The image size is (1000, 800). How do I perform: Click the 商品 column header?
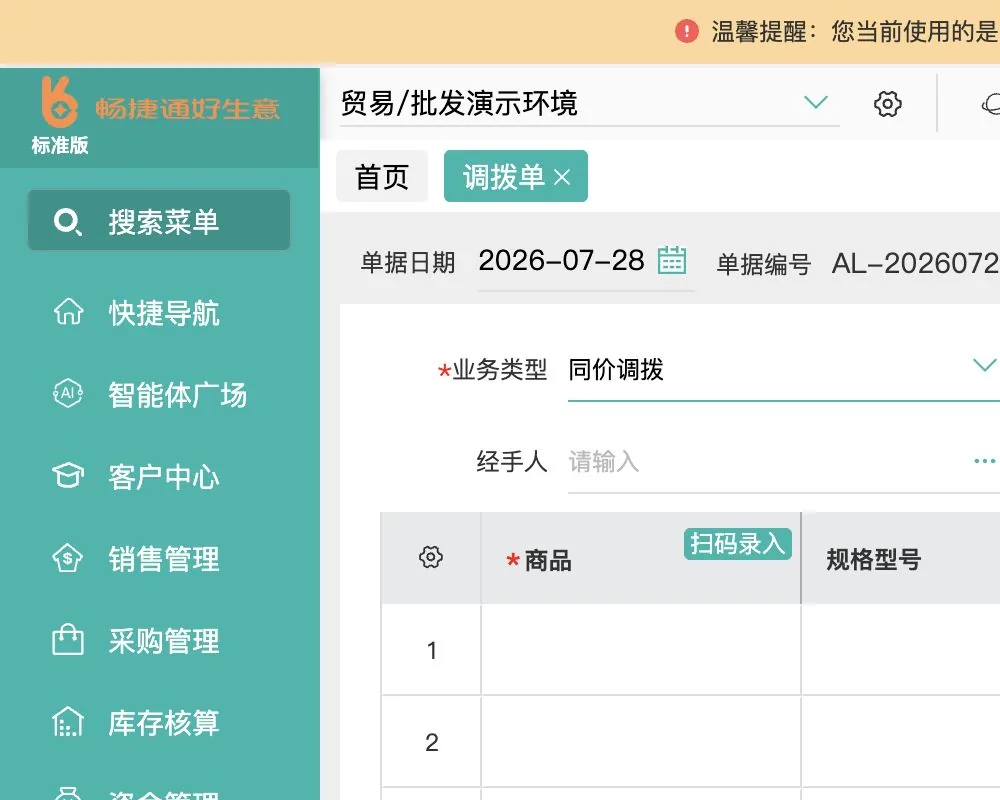coord(641,558)
